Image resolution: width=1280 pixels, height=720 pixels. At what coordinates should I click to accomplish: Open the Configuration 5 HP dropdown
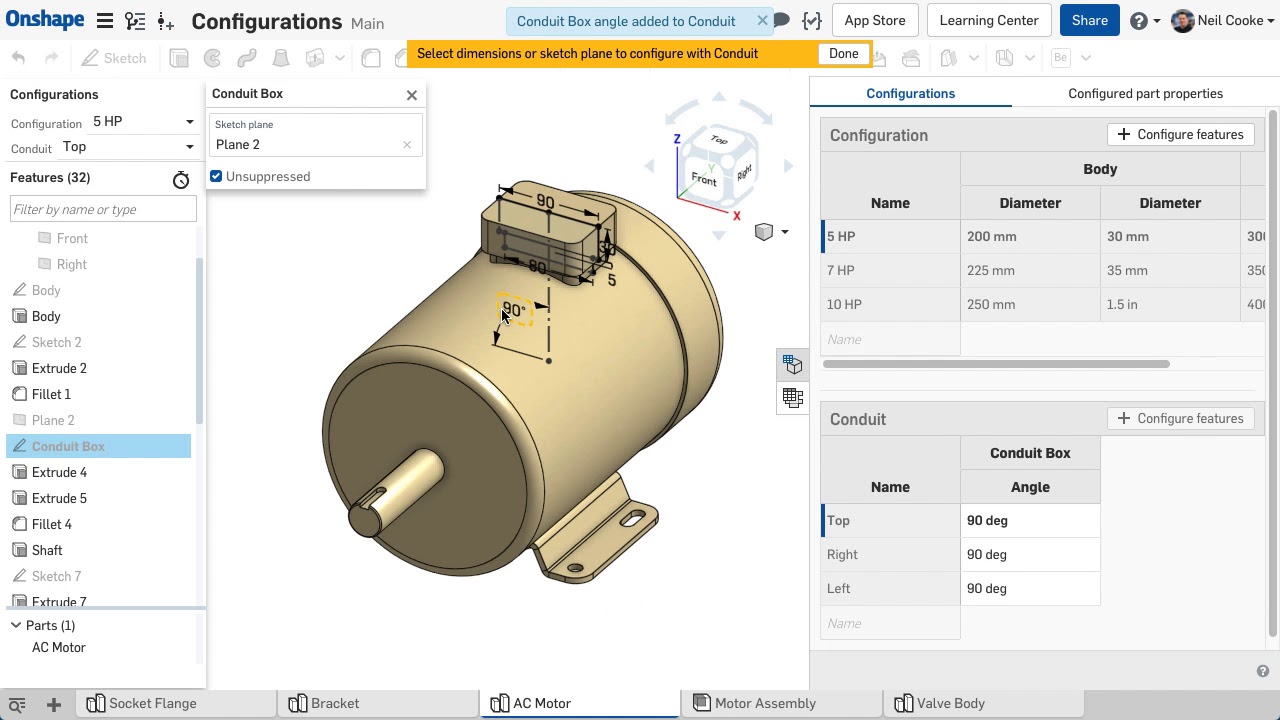[143, 121]
